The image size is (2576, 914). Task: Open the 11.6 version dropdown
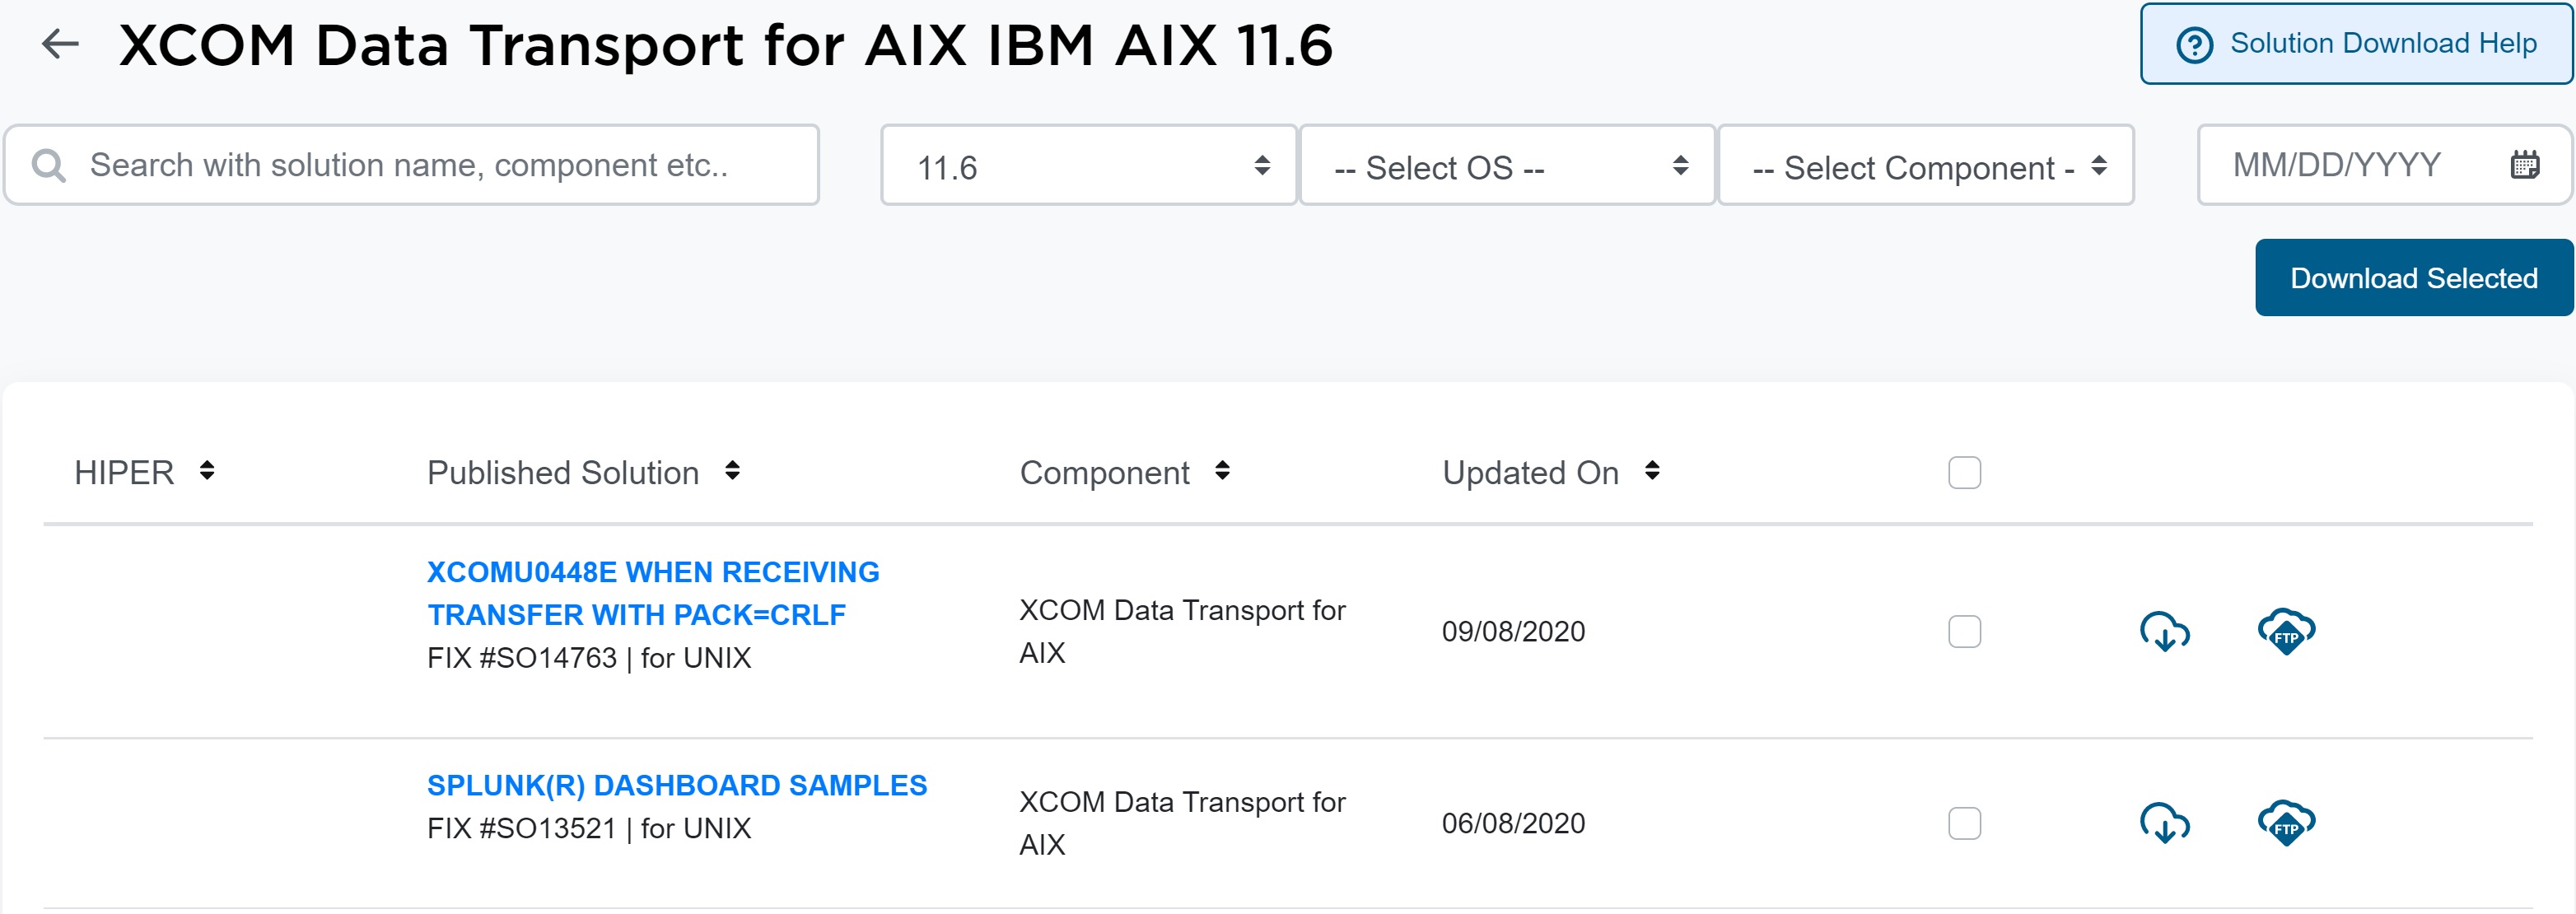pyautogui.click(x=1088, y=166)
